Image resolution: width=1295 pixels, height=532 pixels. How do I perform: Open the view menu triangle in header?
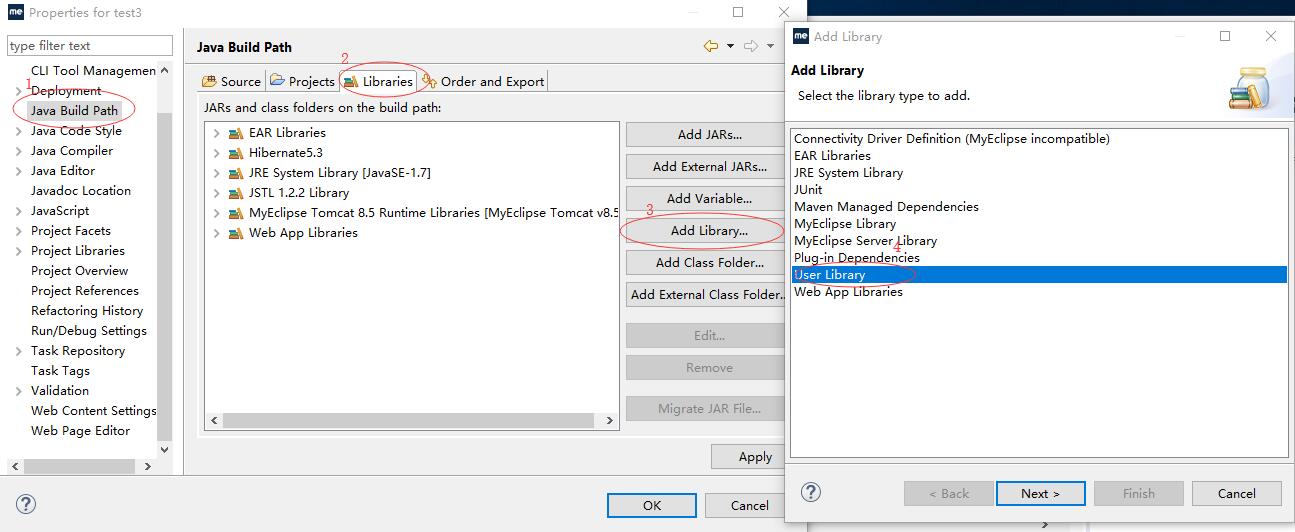coord(770,46)
